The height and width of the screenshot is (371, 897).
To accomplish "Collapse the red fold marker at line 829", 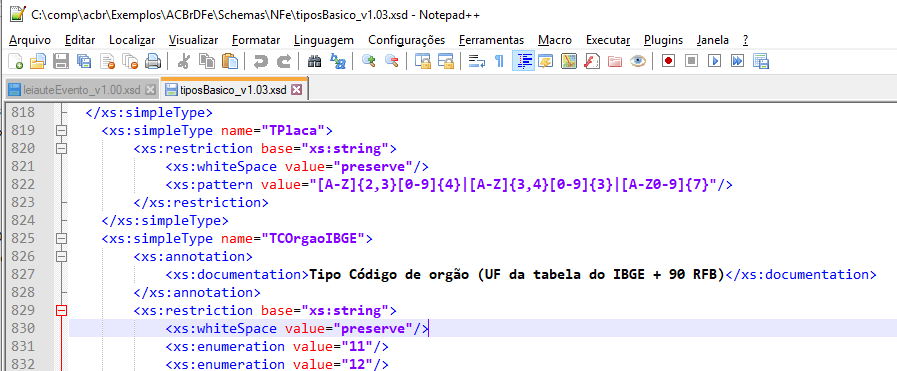I will (x=61, y=310).
